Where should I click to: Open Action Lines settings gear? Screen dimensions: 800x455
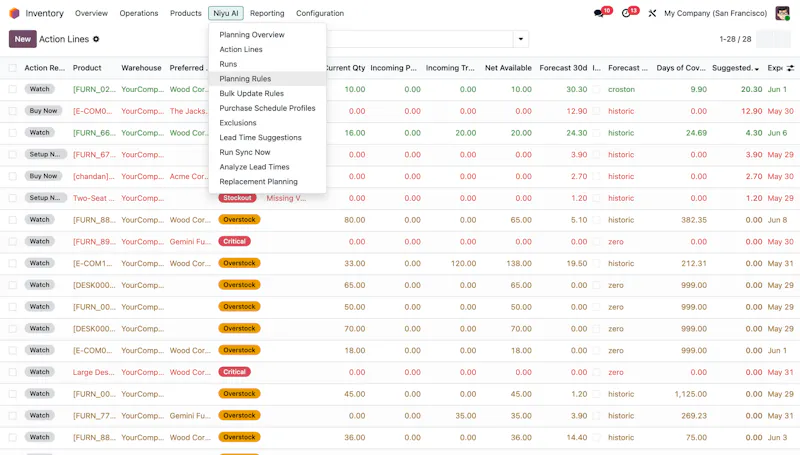[96, 39]
